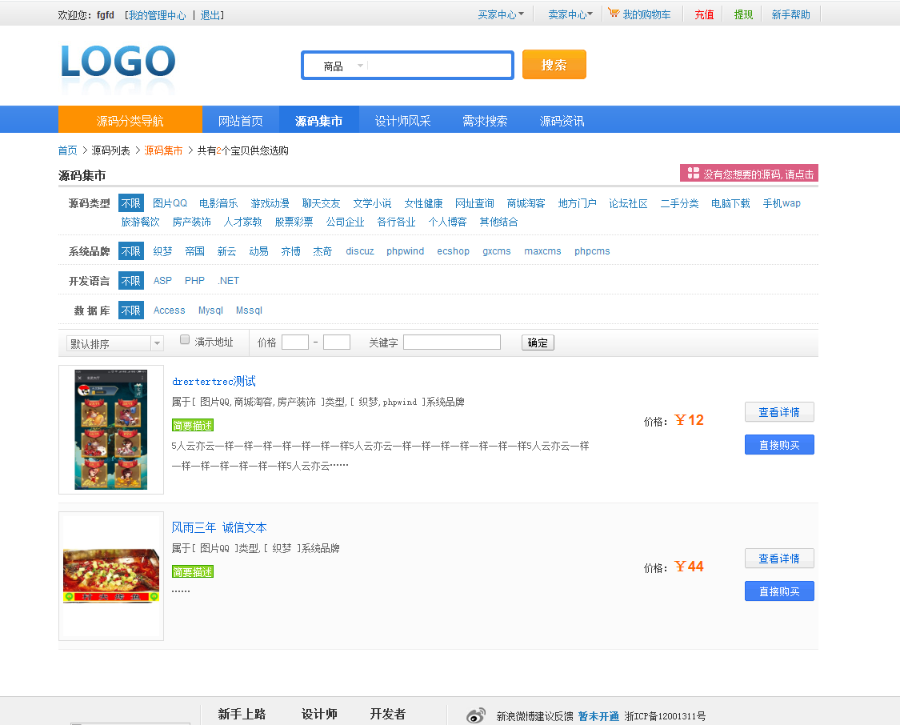This screenshot has height=725, width=900.
Task: Click the pink 没有您想要的源码 banner
Action: pos(749,173)
